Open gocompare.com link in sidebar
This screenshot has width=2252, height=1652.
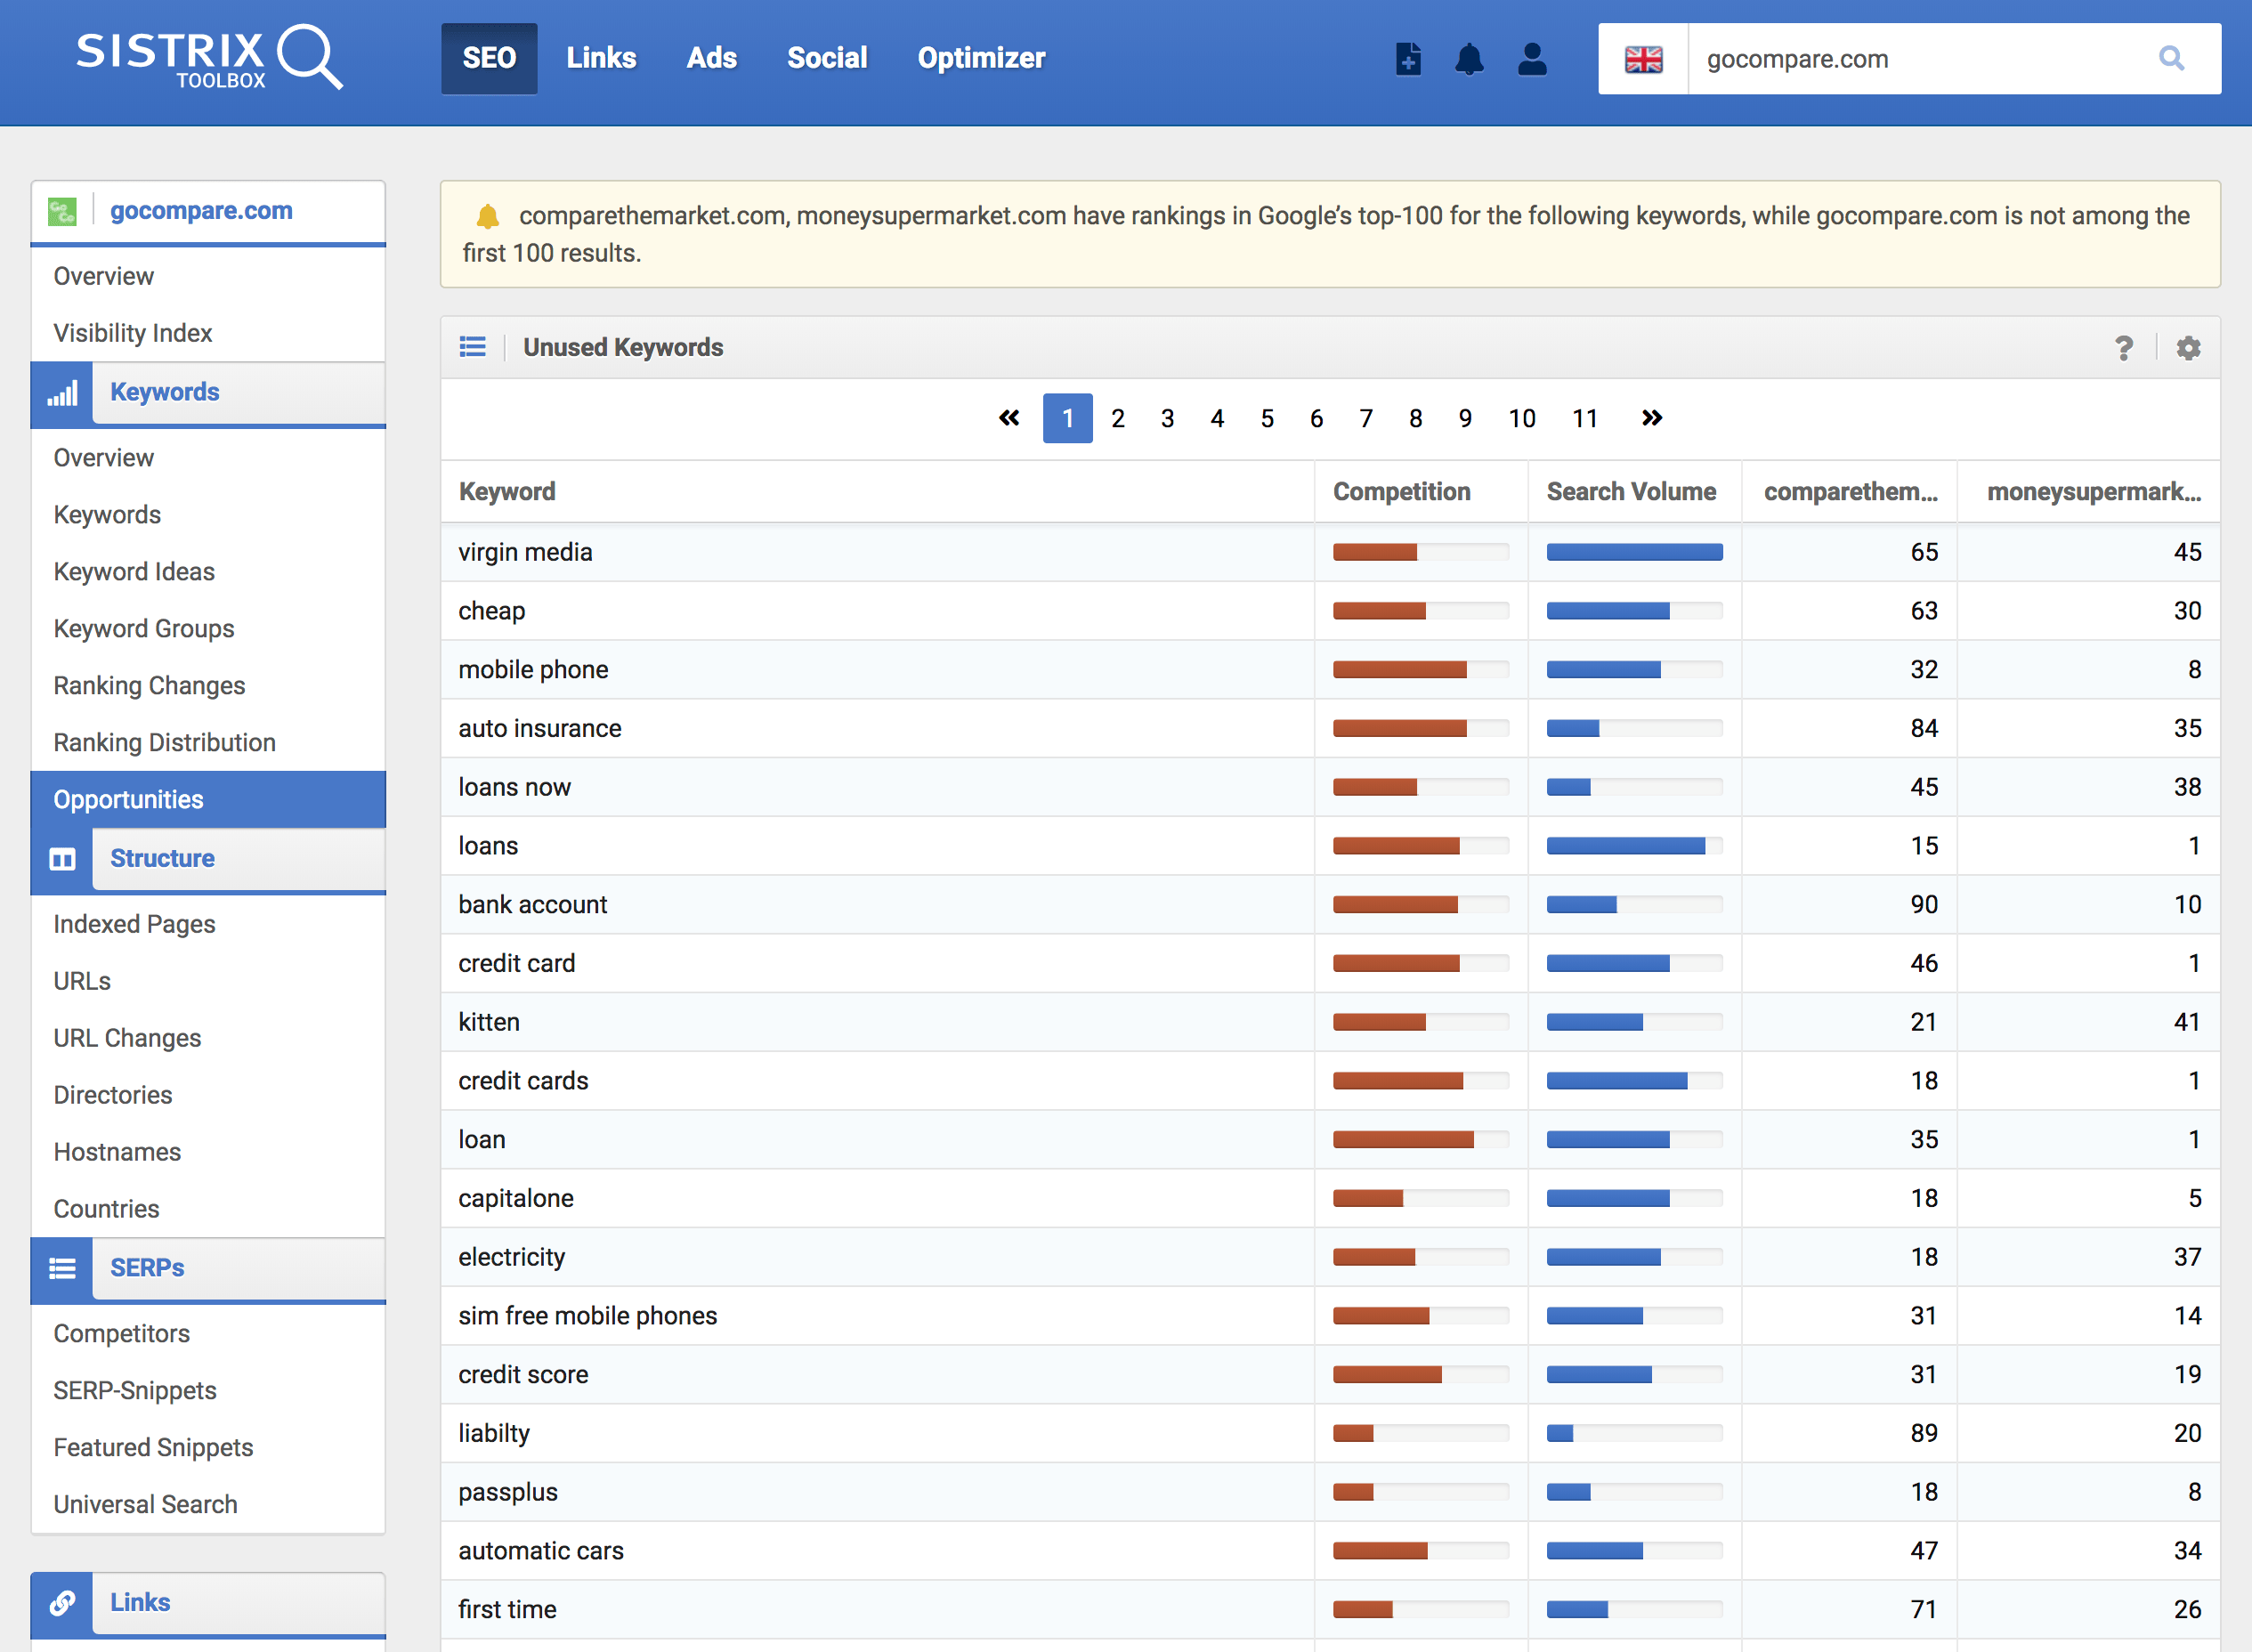(x=201, y=211)
